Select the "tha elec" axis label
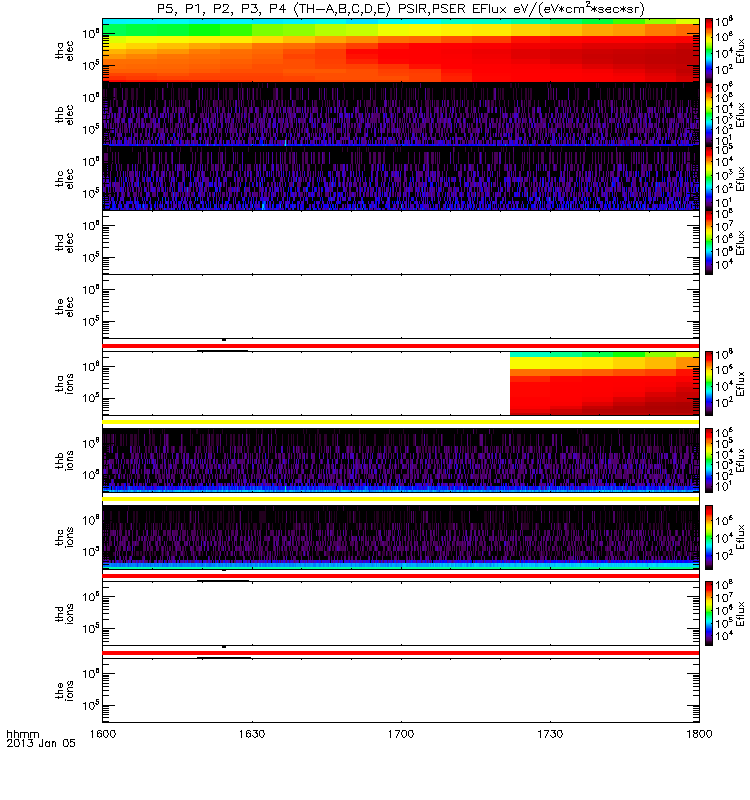This screenshot has width=750, height=800. [x=64, y=51]
